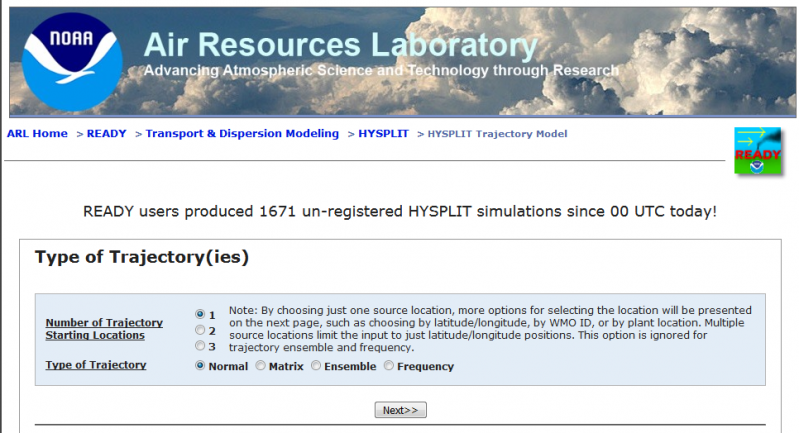Click the Type of Trajectory(ies) section heading

point(141,258)
